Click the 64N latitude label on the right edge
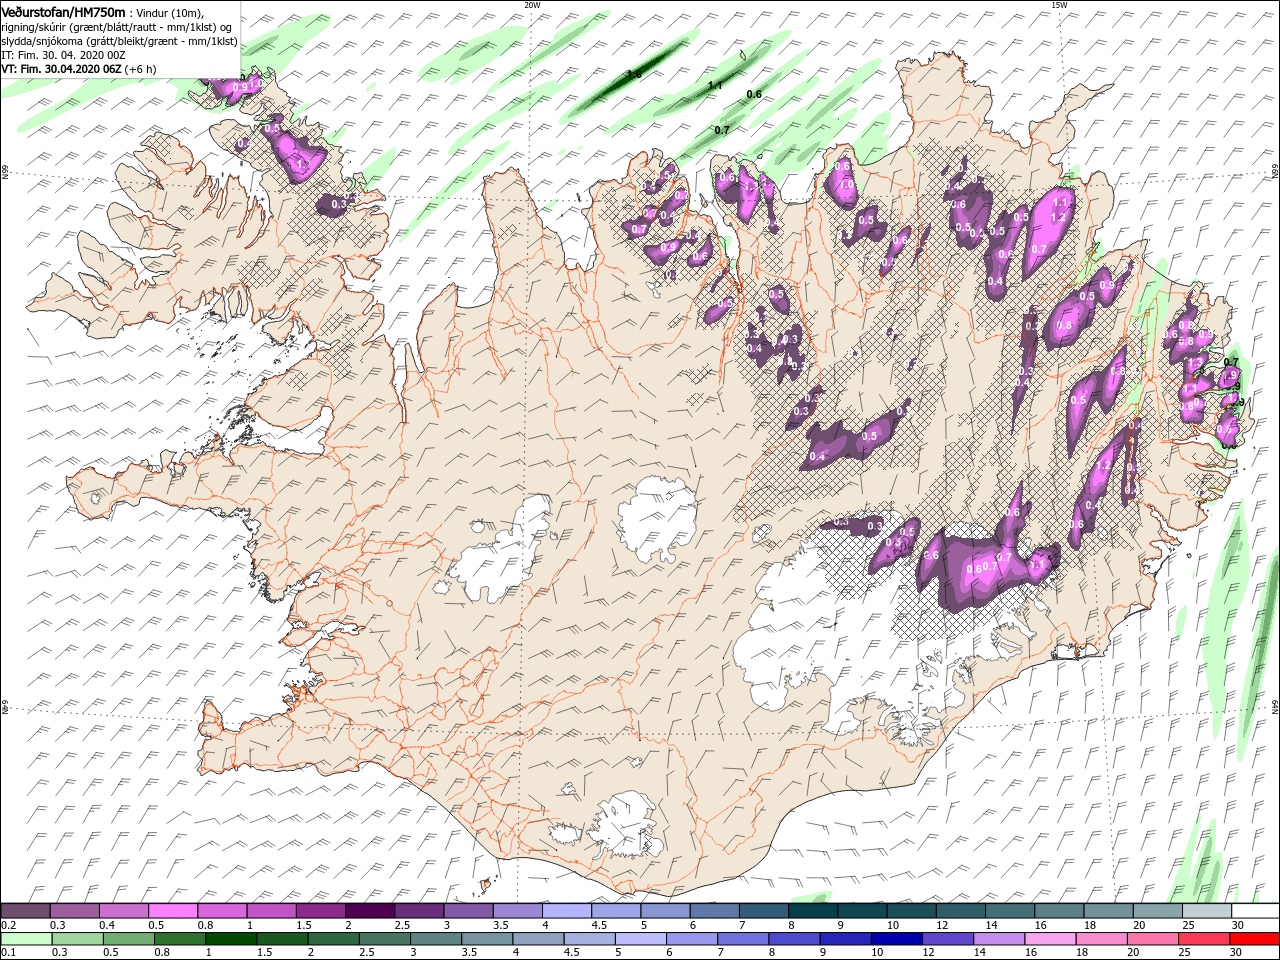Image resolution: width=1280 pixels, height=960 pixels. [x=1275, y=705]
